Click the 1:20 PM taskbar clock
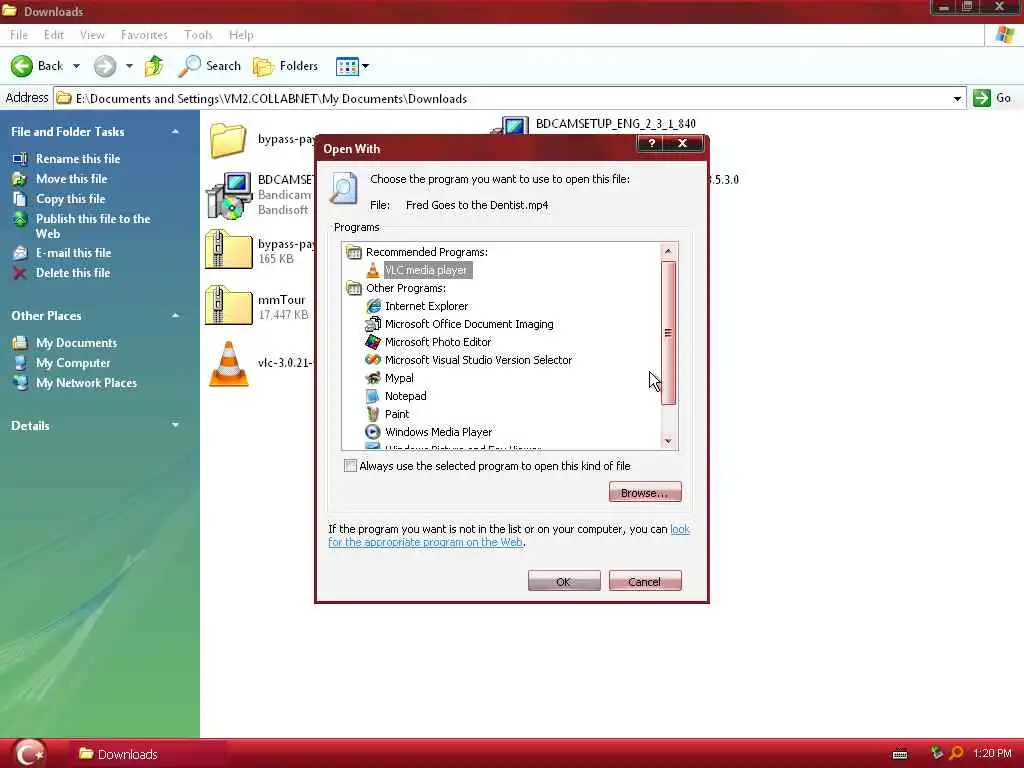This screenshot has width=1024, height=768. pos(992,754)
